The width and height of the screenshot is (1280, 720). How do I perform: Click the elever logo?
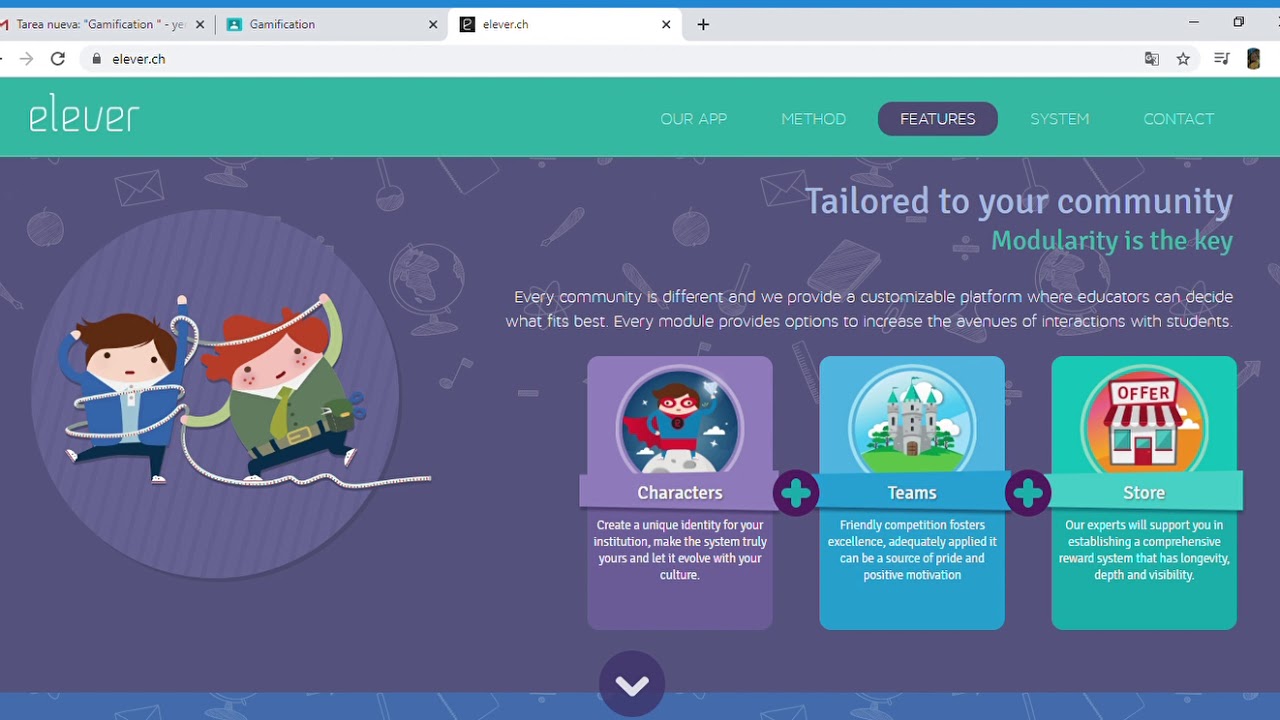[84, 114]
